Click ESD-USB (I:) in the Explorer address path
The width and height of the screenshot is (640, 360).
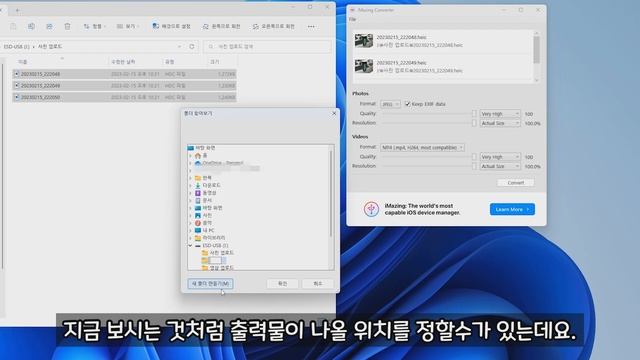pyautogui.click(x=16, y=47)
